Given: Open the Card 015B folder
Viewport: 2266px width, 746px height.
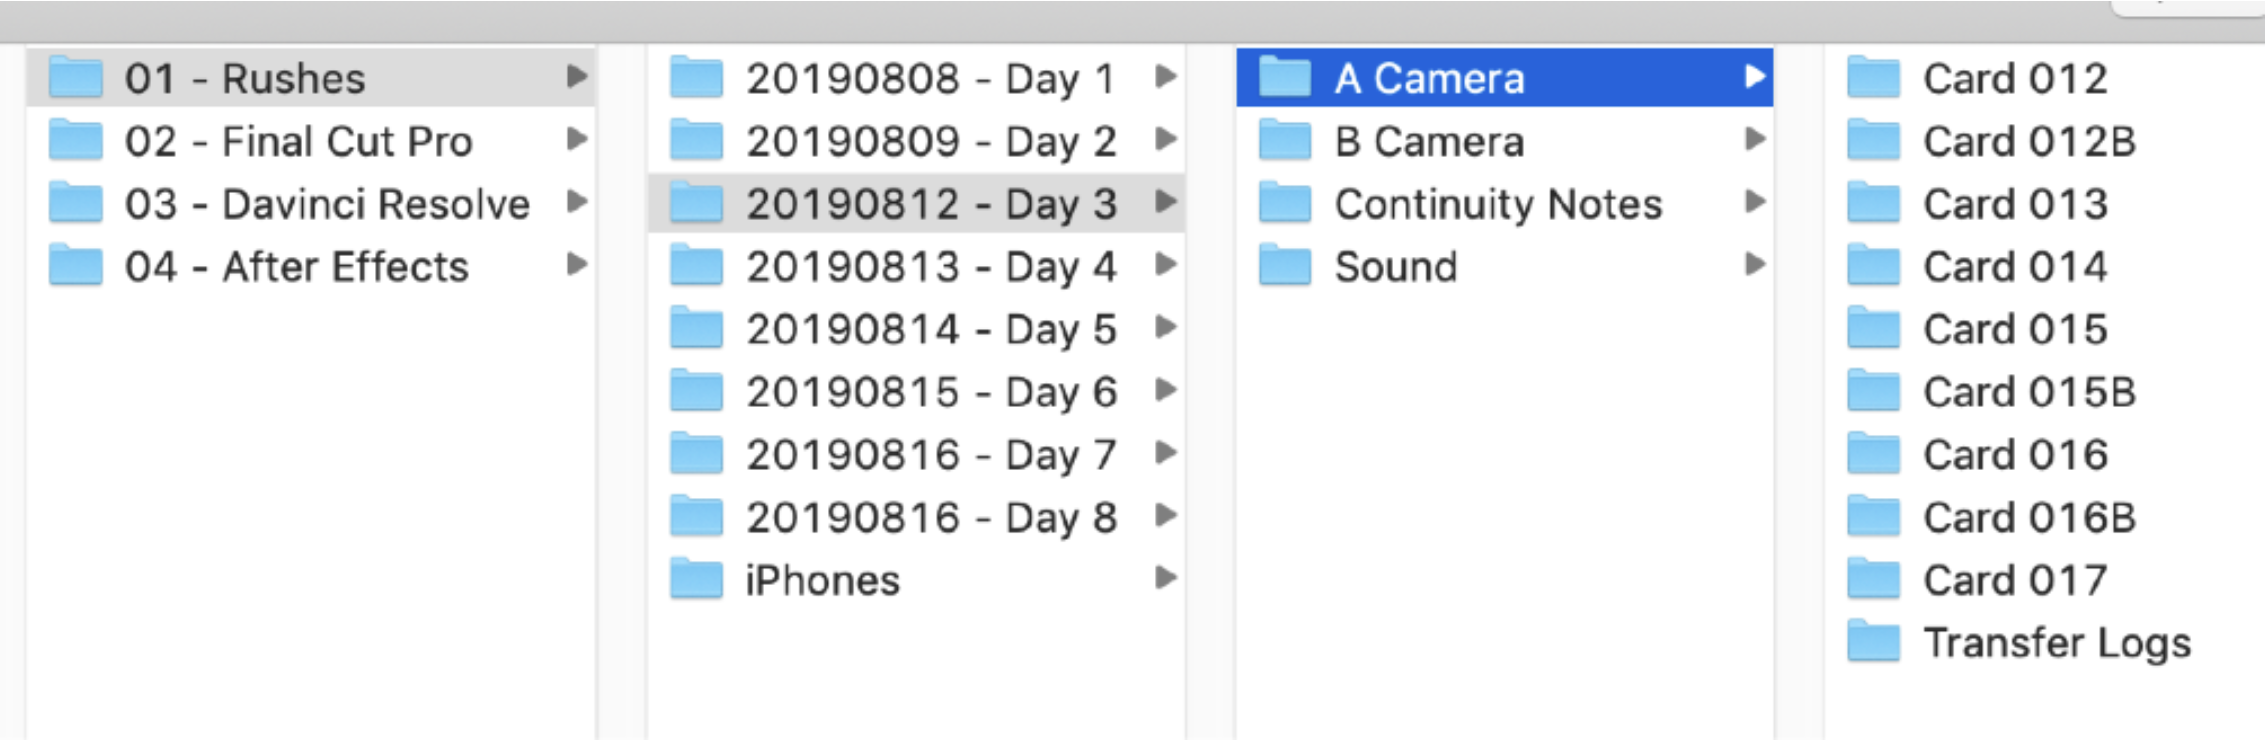Looking at the screenshot, I should (2028, 392).
